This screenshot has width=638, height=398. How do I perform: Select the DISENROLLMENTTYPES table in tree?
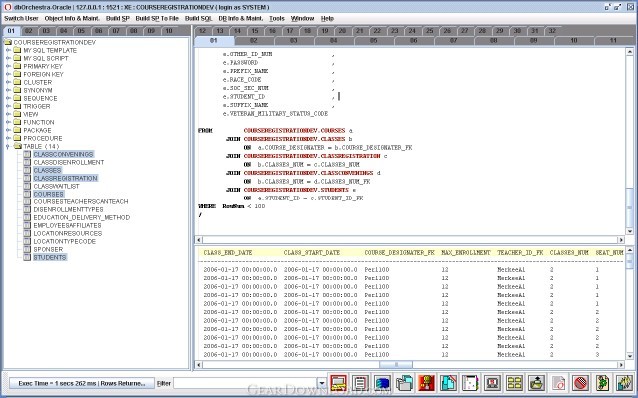tap(68, 209)
